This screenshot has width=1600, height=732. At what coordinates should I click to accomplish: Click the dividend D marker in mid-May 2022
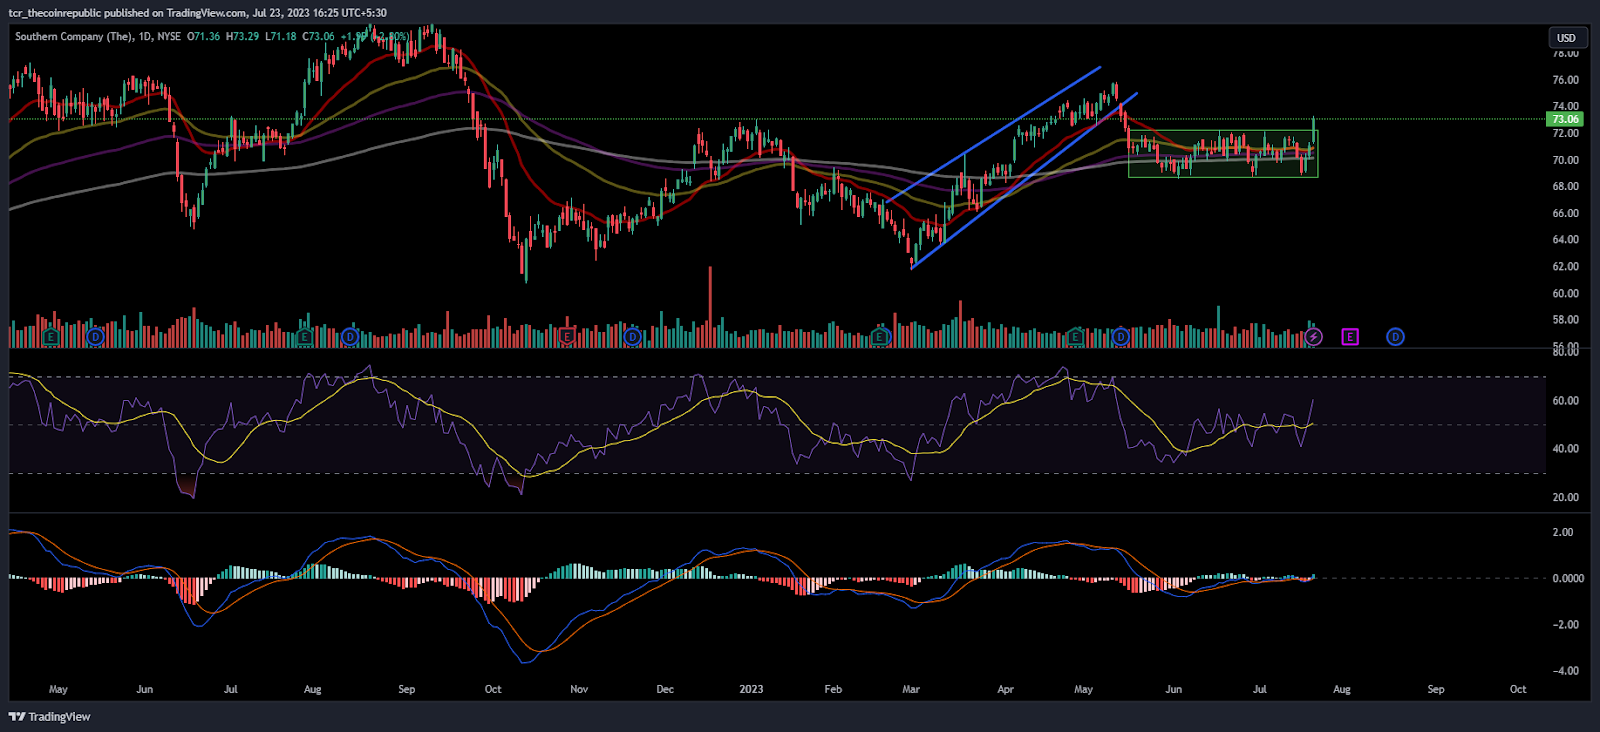pyautogui.click(x=95, y=337)
